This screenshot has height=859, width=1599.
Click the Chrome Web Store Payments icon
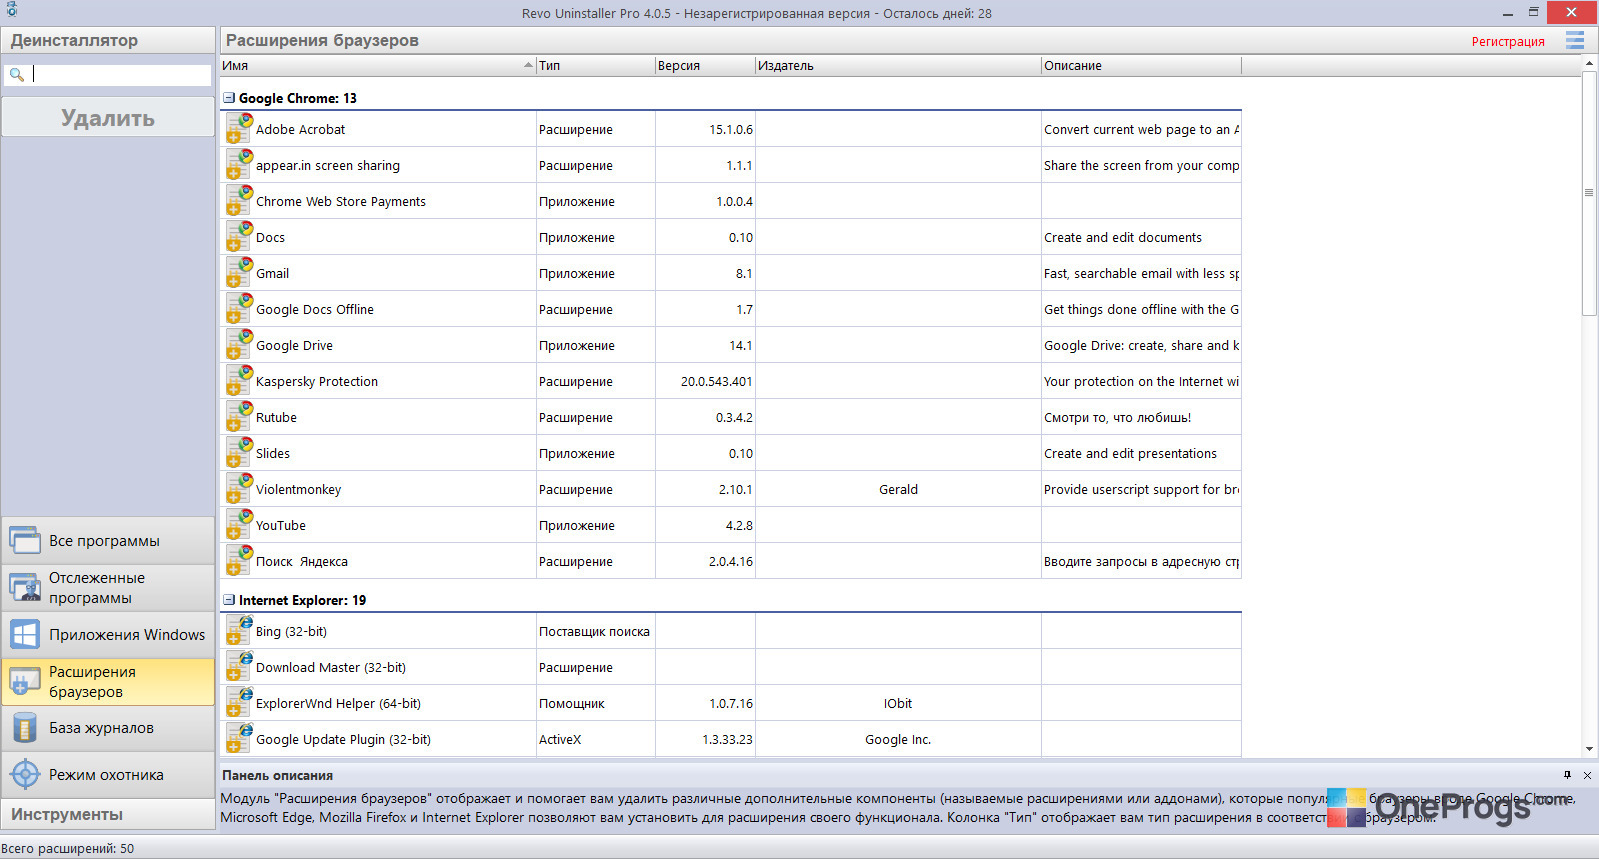point(238,201)
